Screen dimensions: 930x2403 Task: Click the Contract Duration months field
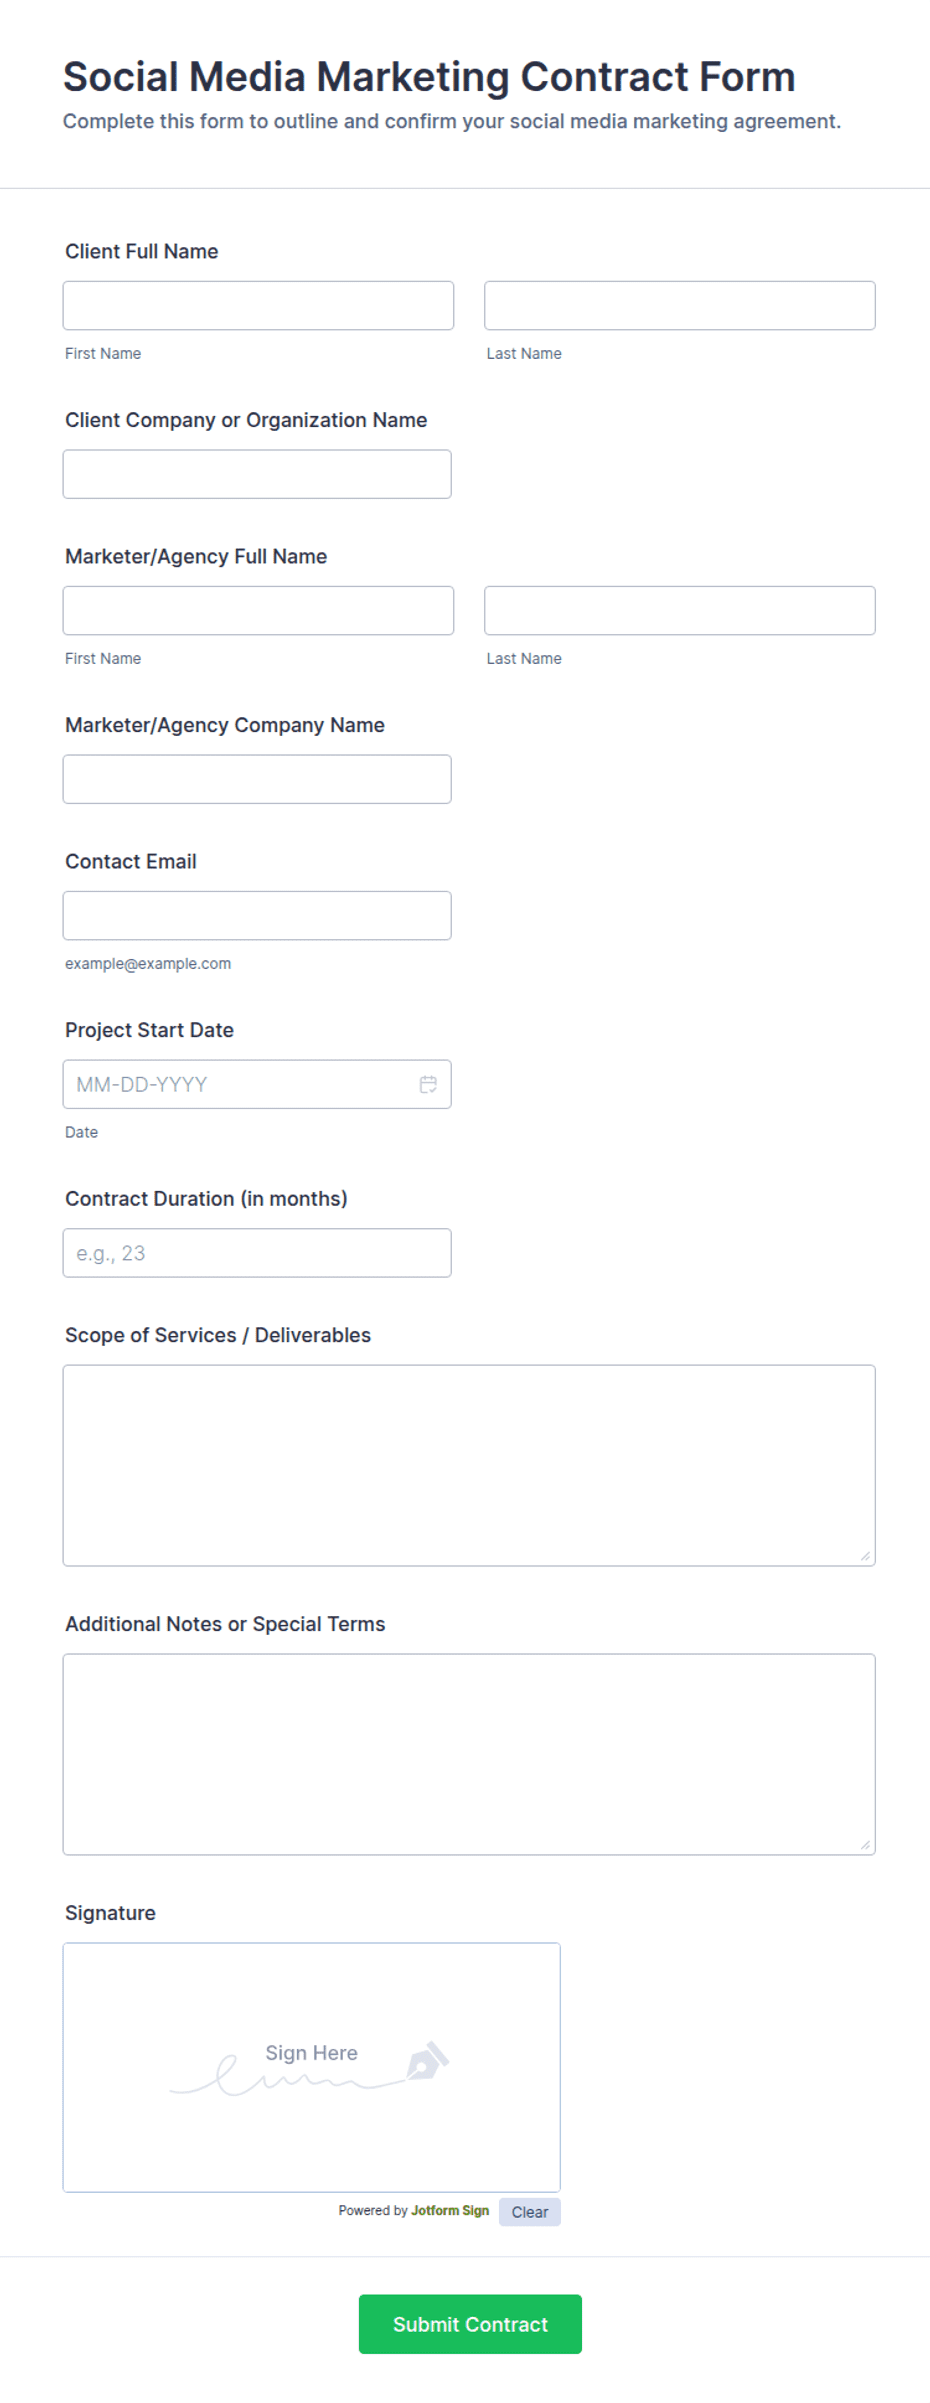pos(257,1253)
